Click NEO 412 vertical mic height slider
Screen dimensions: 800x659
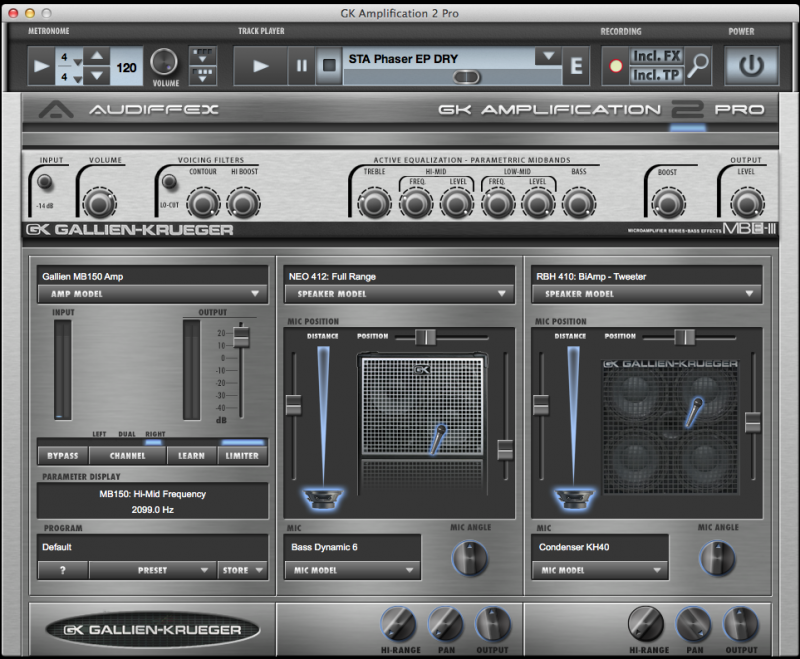coord(505,450)
